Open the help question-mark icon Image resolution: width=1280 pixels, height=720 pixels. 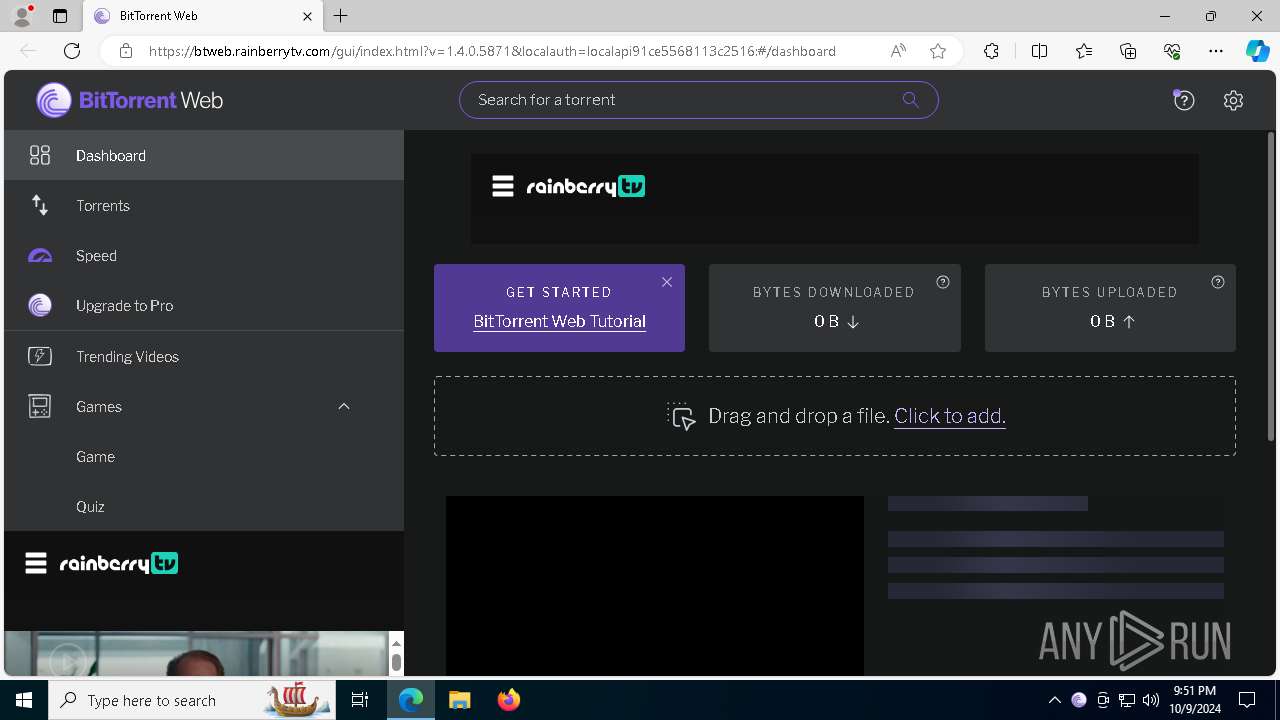tap(1184, 100)
